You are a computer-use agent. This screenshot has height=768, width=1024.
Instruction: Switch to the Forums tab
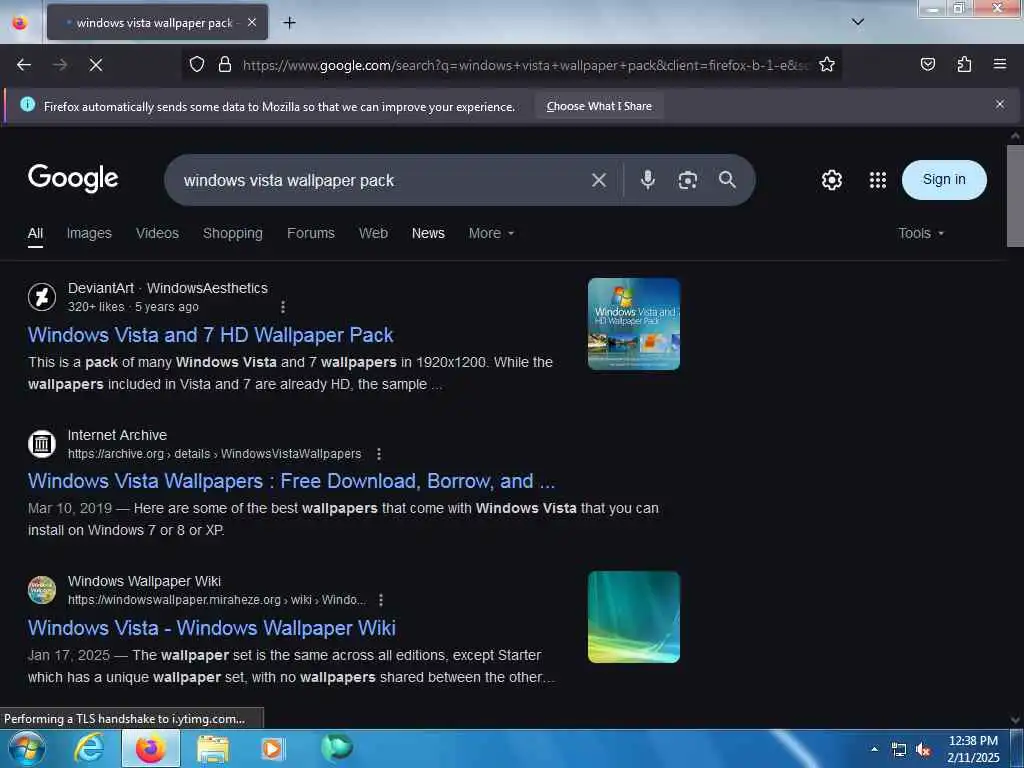click(x=310, y=233)
